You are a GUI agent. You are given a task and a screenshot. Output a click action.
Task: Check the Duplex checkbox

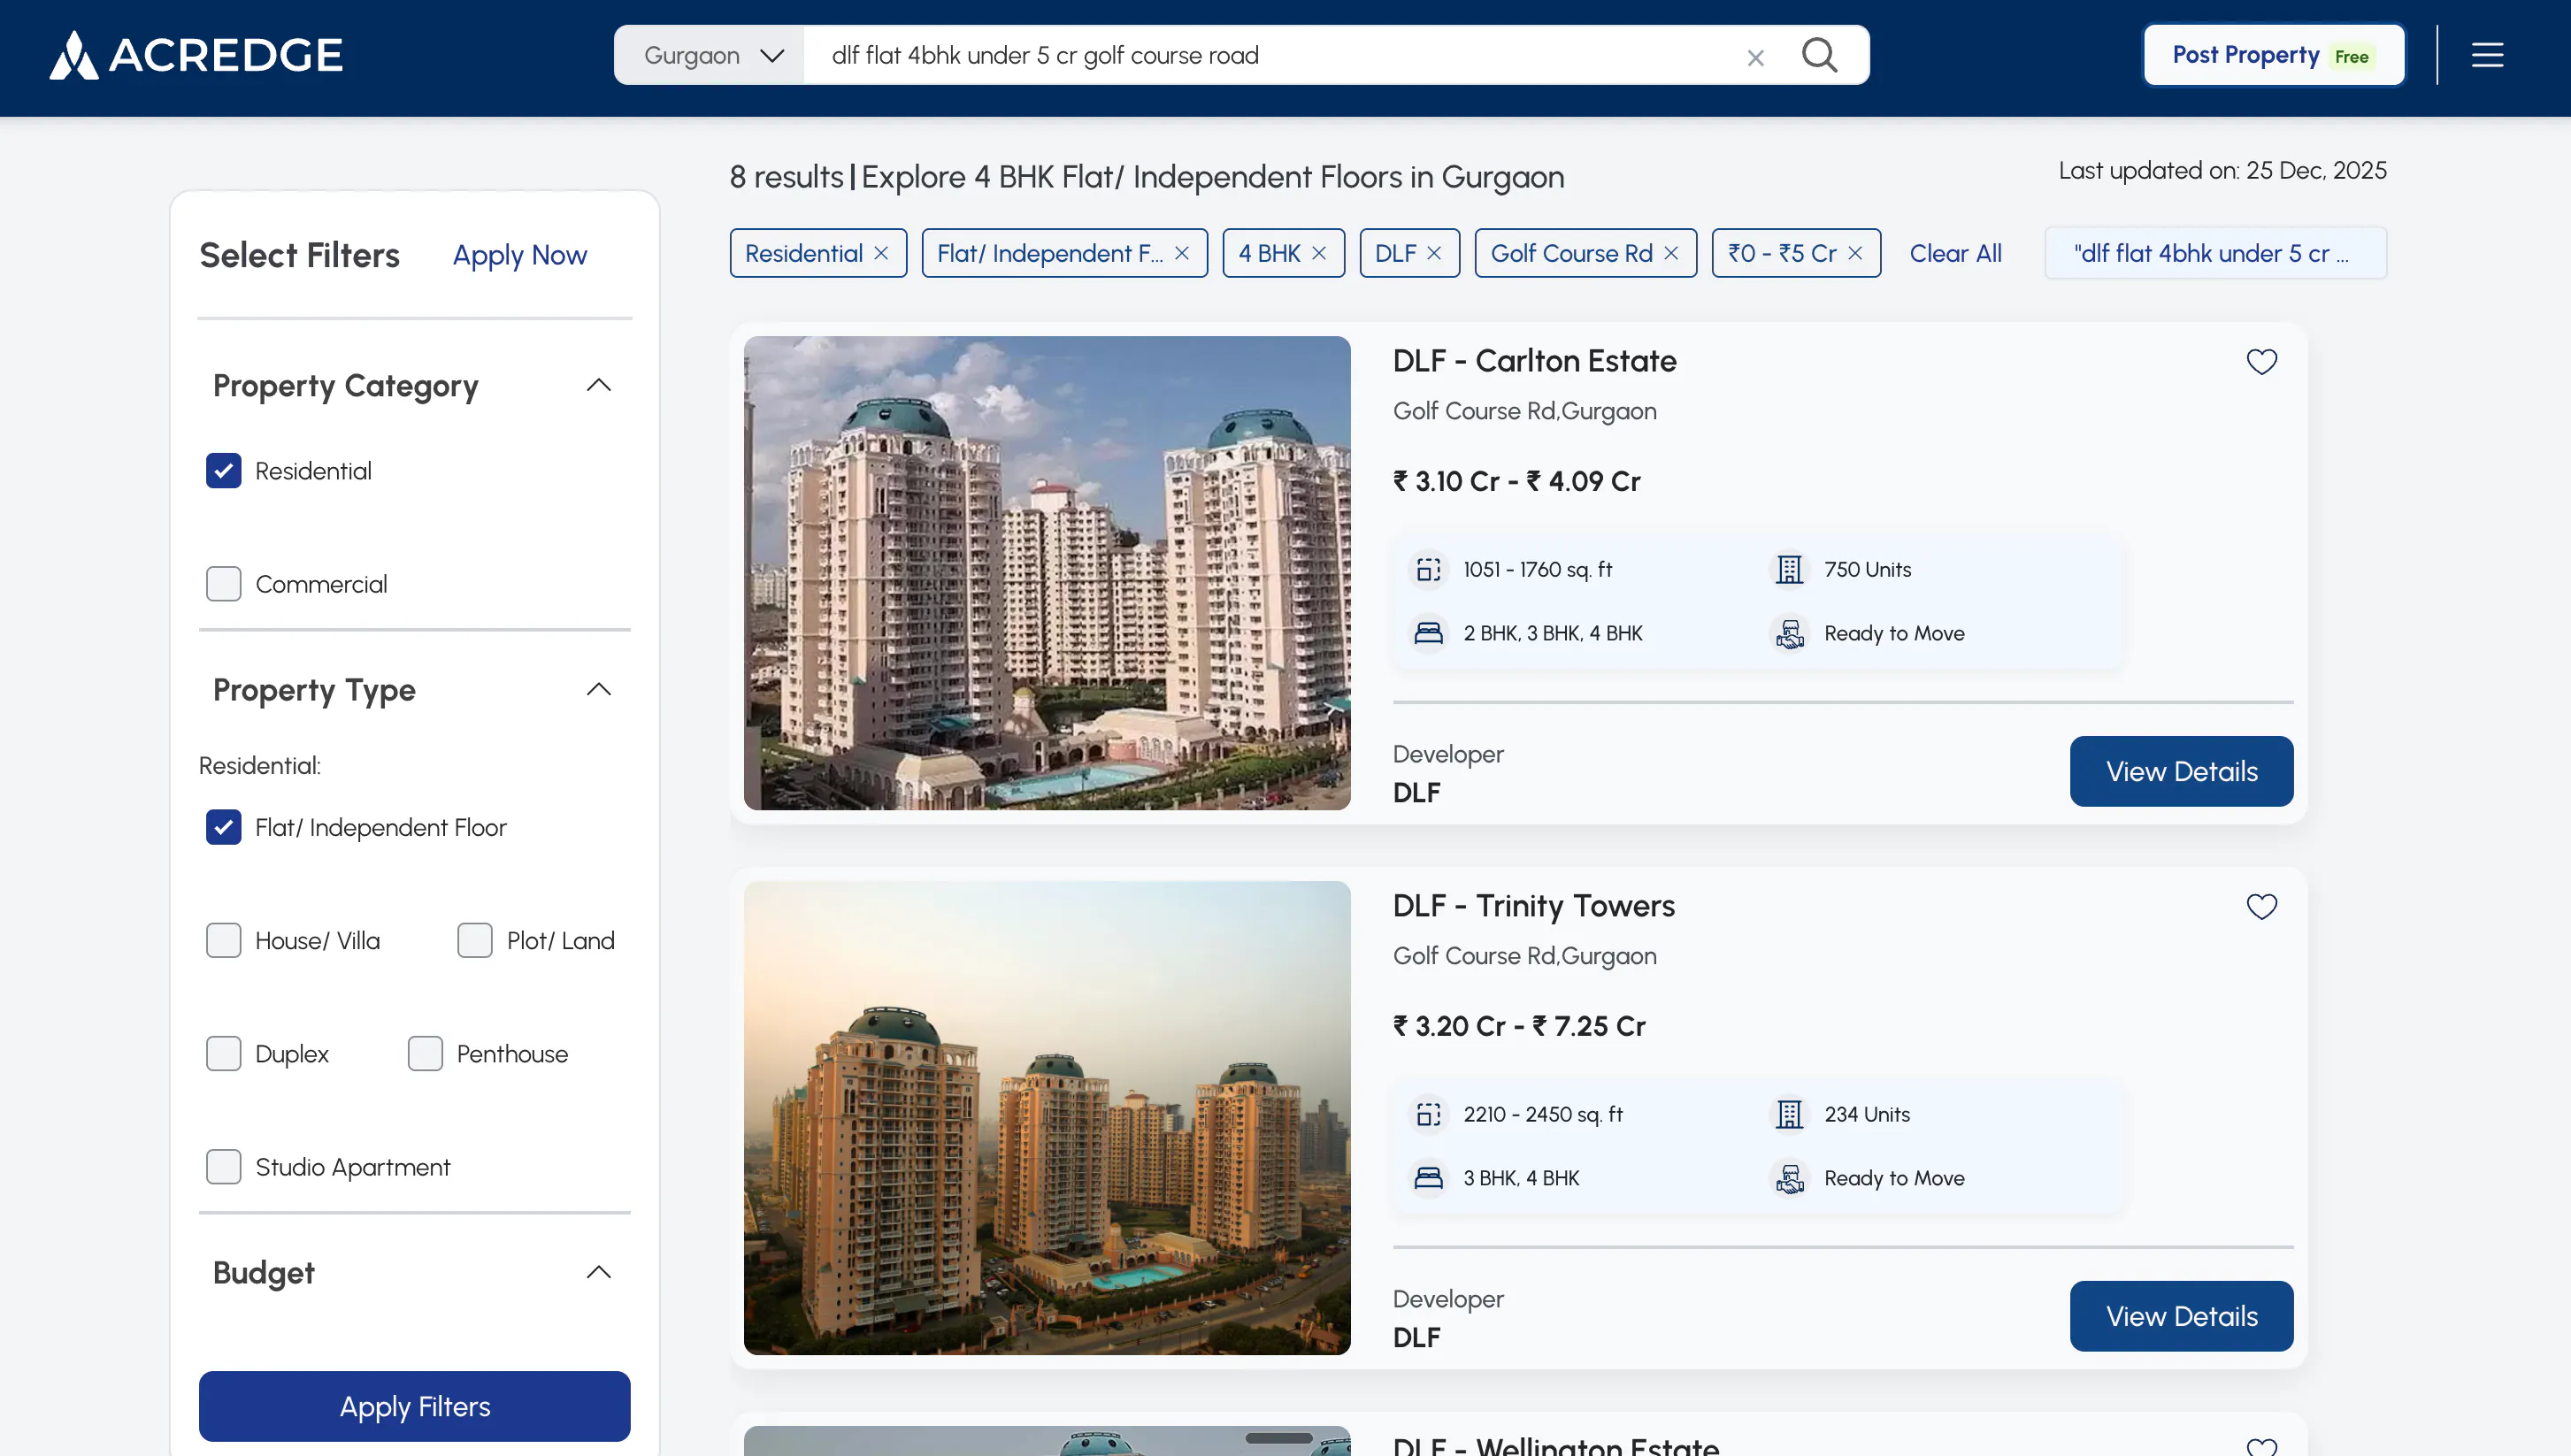point(223,1053)
